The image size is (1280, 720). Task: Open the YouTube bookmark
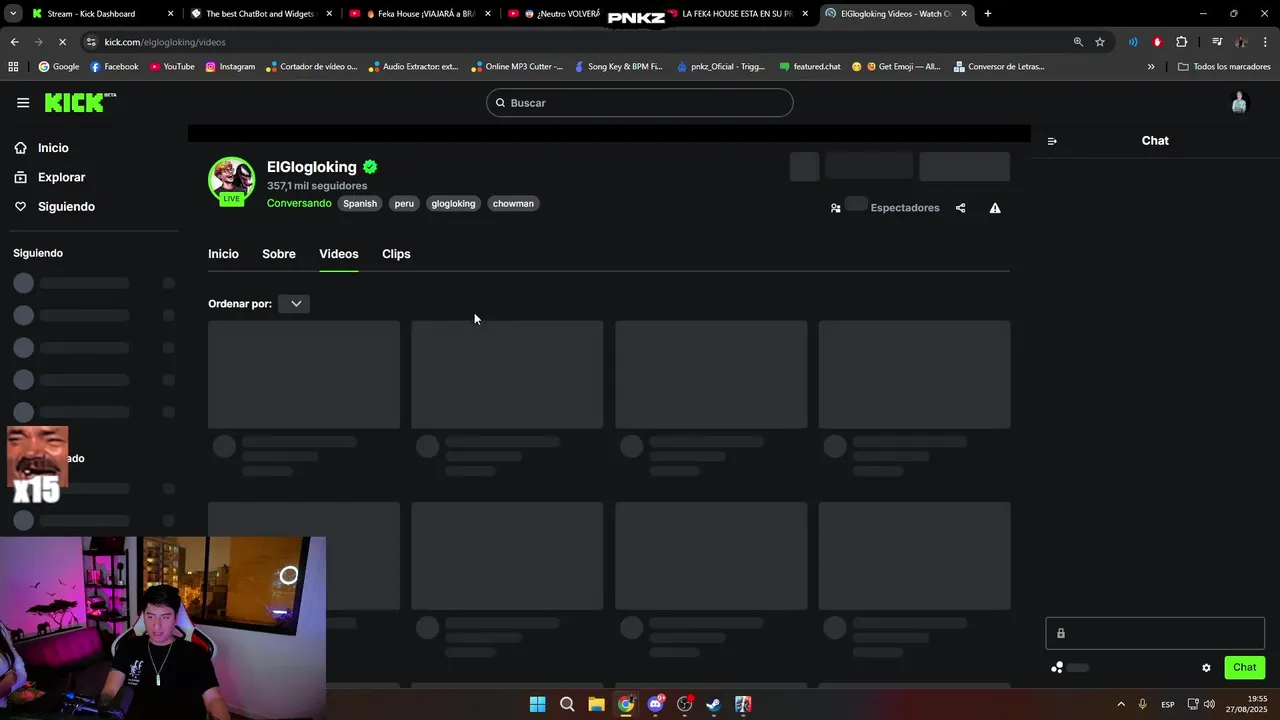(172, 67)
